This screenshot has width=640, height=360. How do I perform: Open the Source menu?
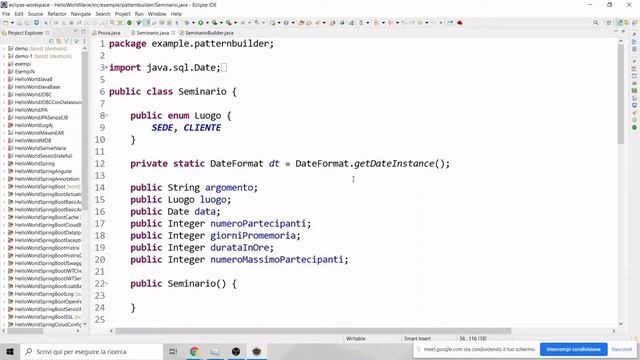(x=35, y=14)
